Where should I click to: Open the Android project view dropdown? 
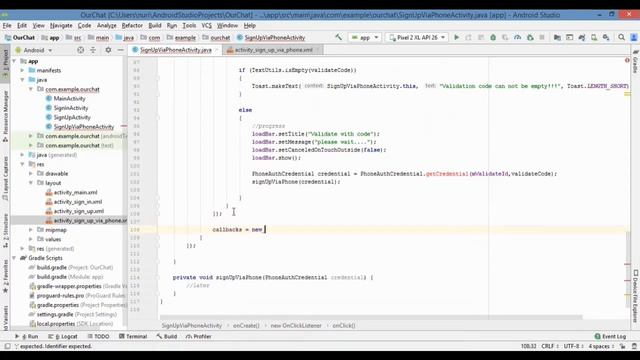click(x=34, y=50)
